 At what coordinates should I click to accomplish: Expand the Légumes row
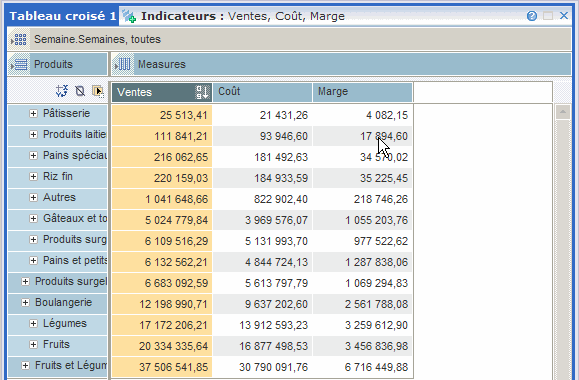point(33,324)
